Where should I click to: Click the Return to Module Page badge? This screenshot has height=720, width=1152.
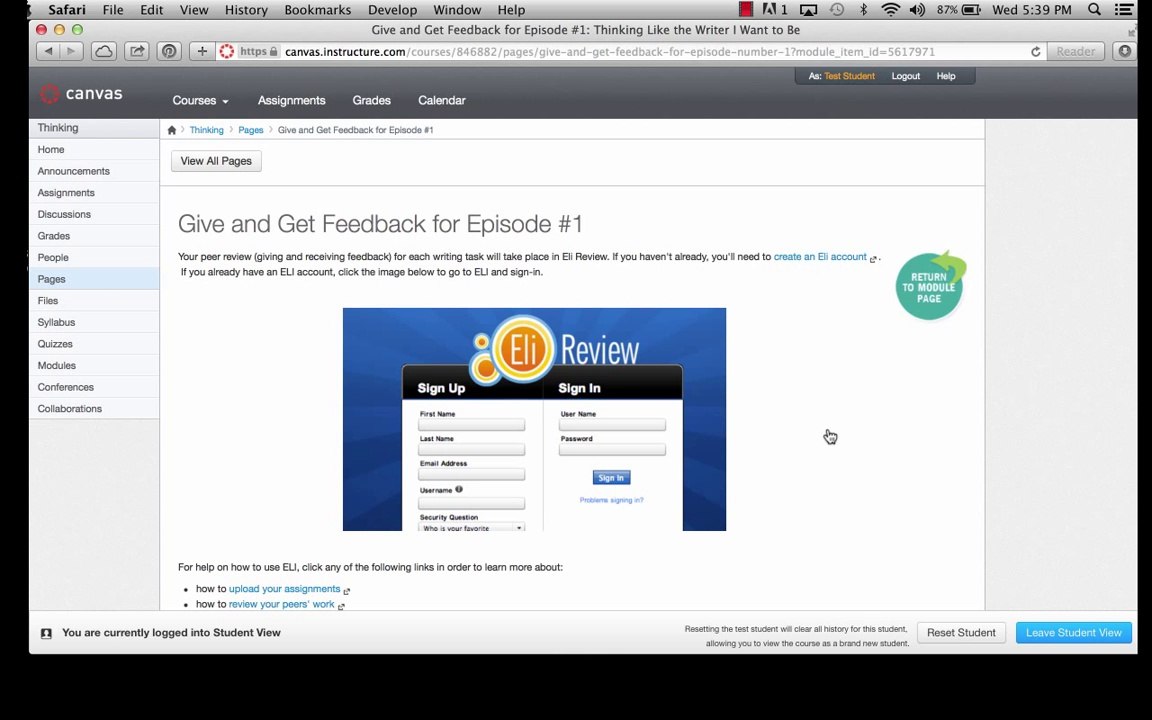pyautogui.click(x=930, y=286)
